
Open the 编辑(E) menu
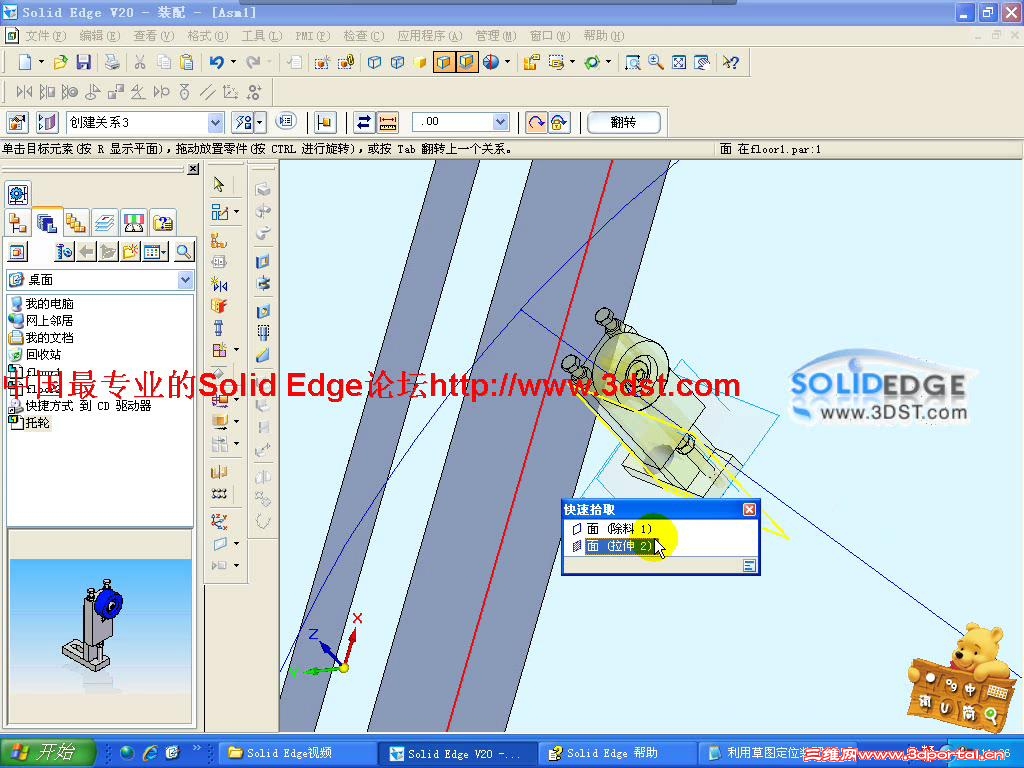pos(99,36)
